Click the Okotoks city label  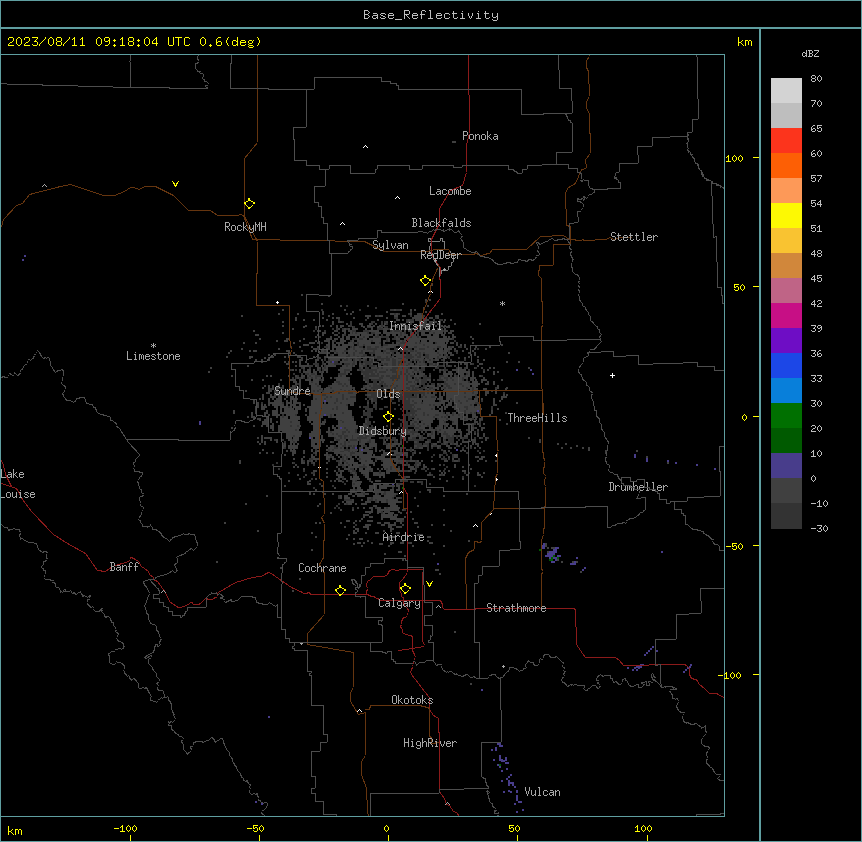412,700
